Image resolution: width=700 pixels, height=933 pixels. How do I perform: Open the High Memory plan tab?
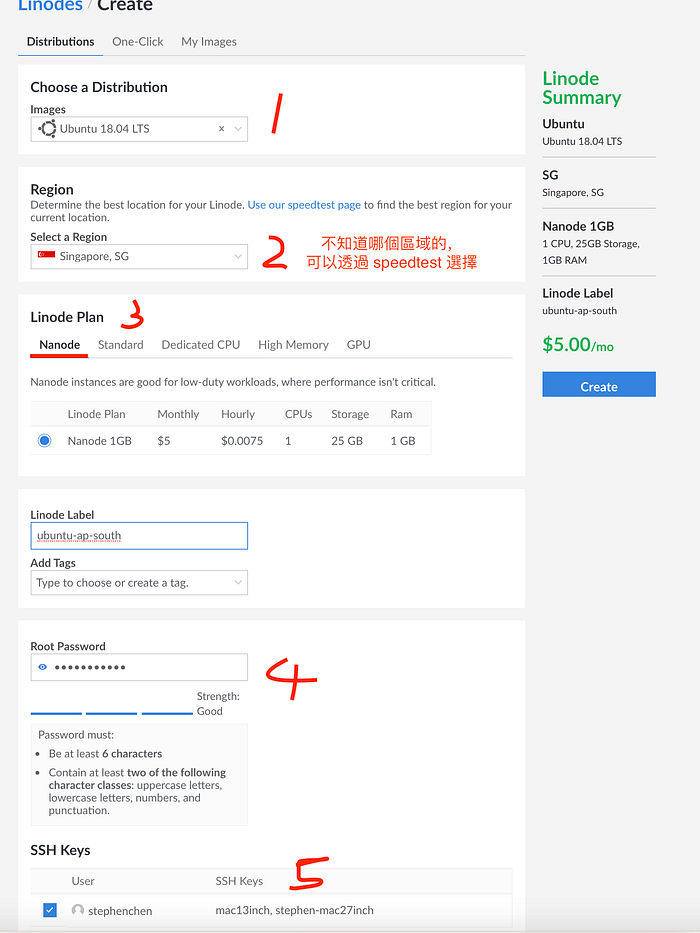[293, 345]
